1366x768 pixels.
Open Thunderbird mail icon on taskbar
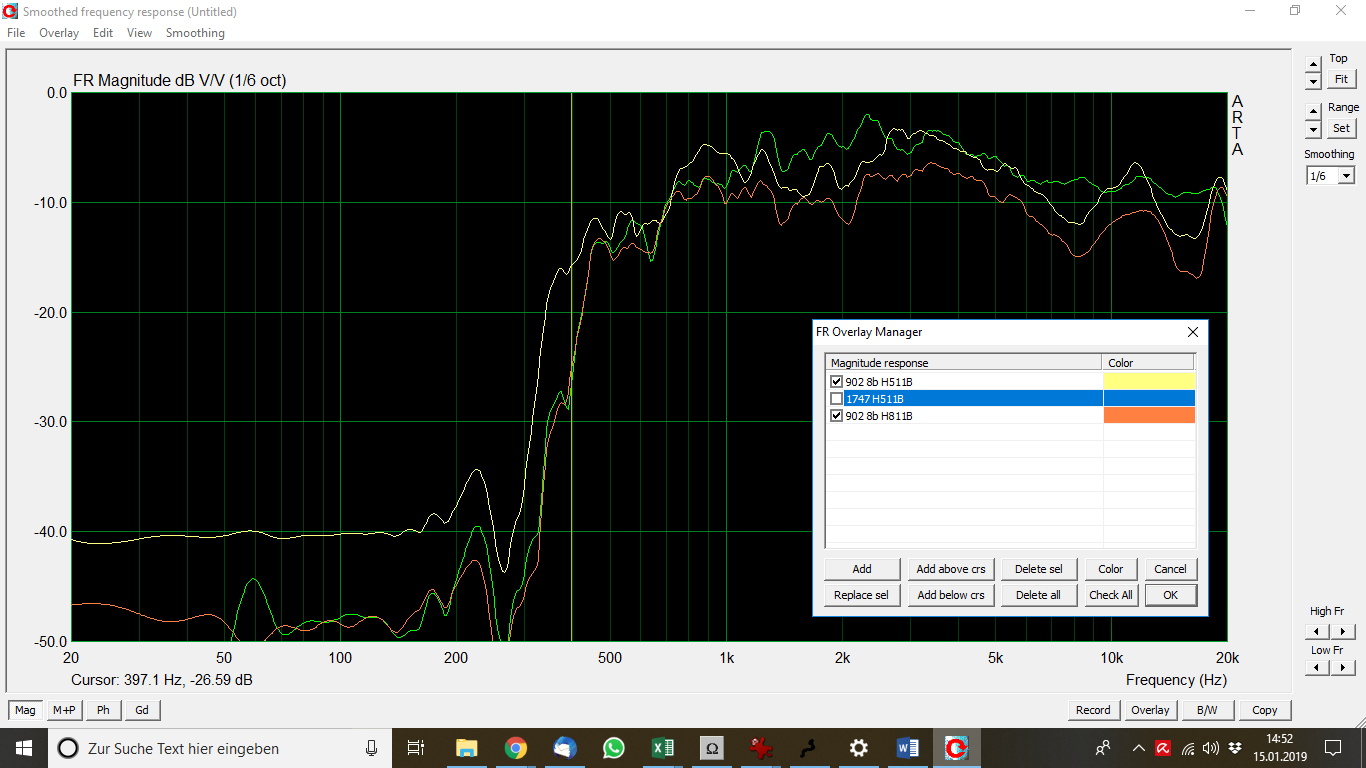point(564,748)
